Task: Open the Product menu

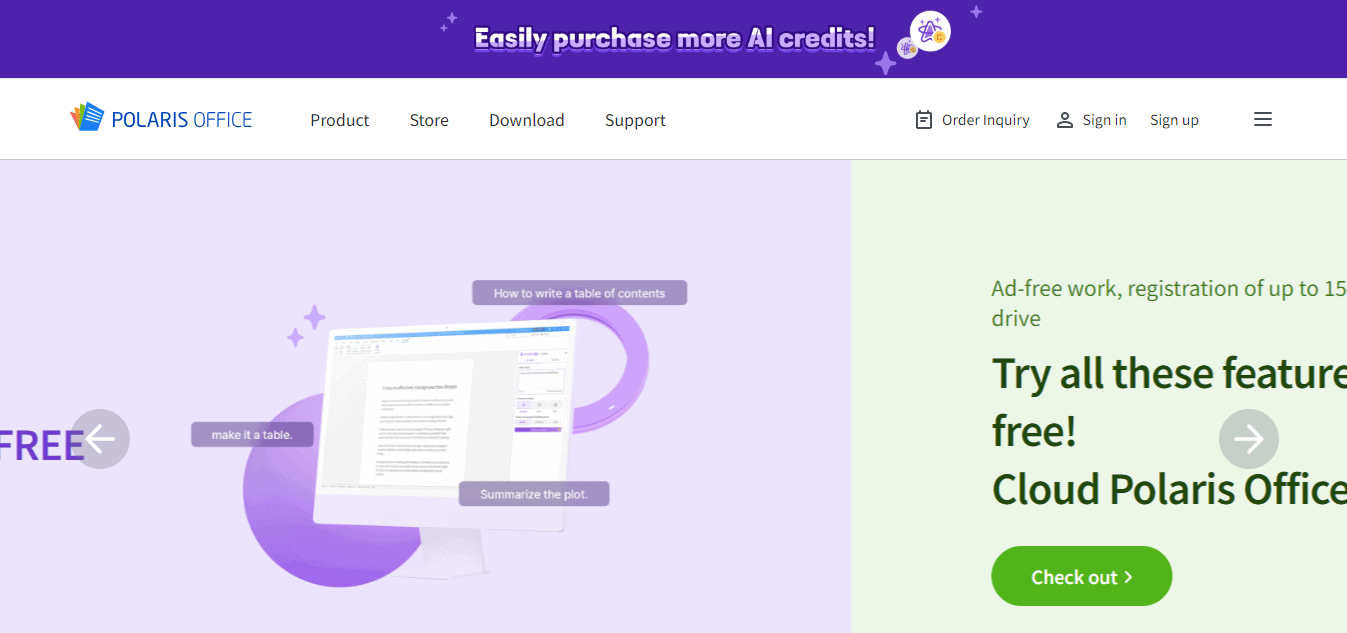Action: coord(340,120)
